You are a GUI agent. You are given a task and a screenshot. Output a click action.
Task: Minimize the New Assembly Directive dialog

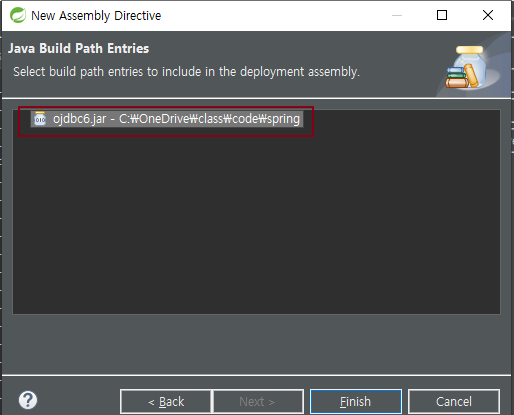[397, 15]
